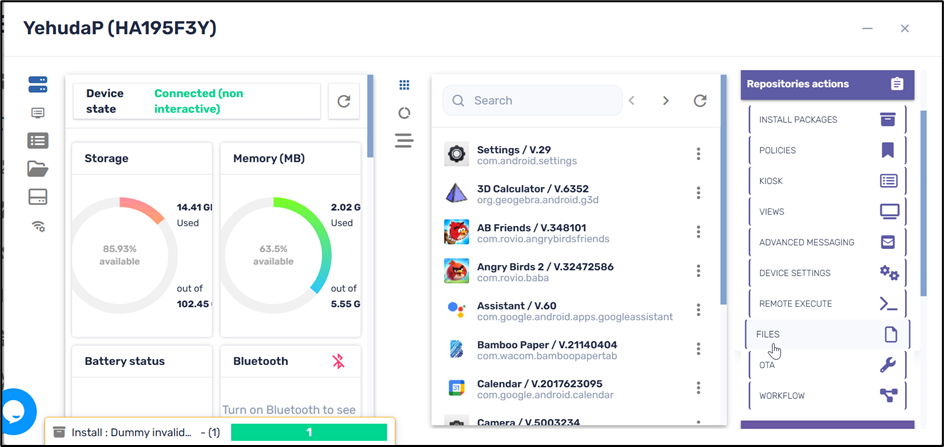Click the apps list scrollbar
Viewport: 944px width, 447px height.
pyautogui.click(x=723, y=190)
